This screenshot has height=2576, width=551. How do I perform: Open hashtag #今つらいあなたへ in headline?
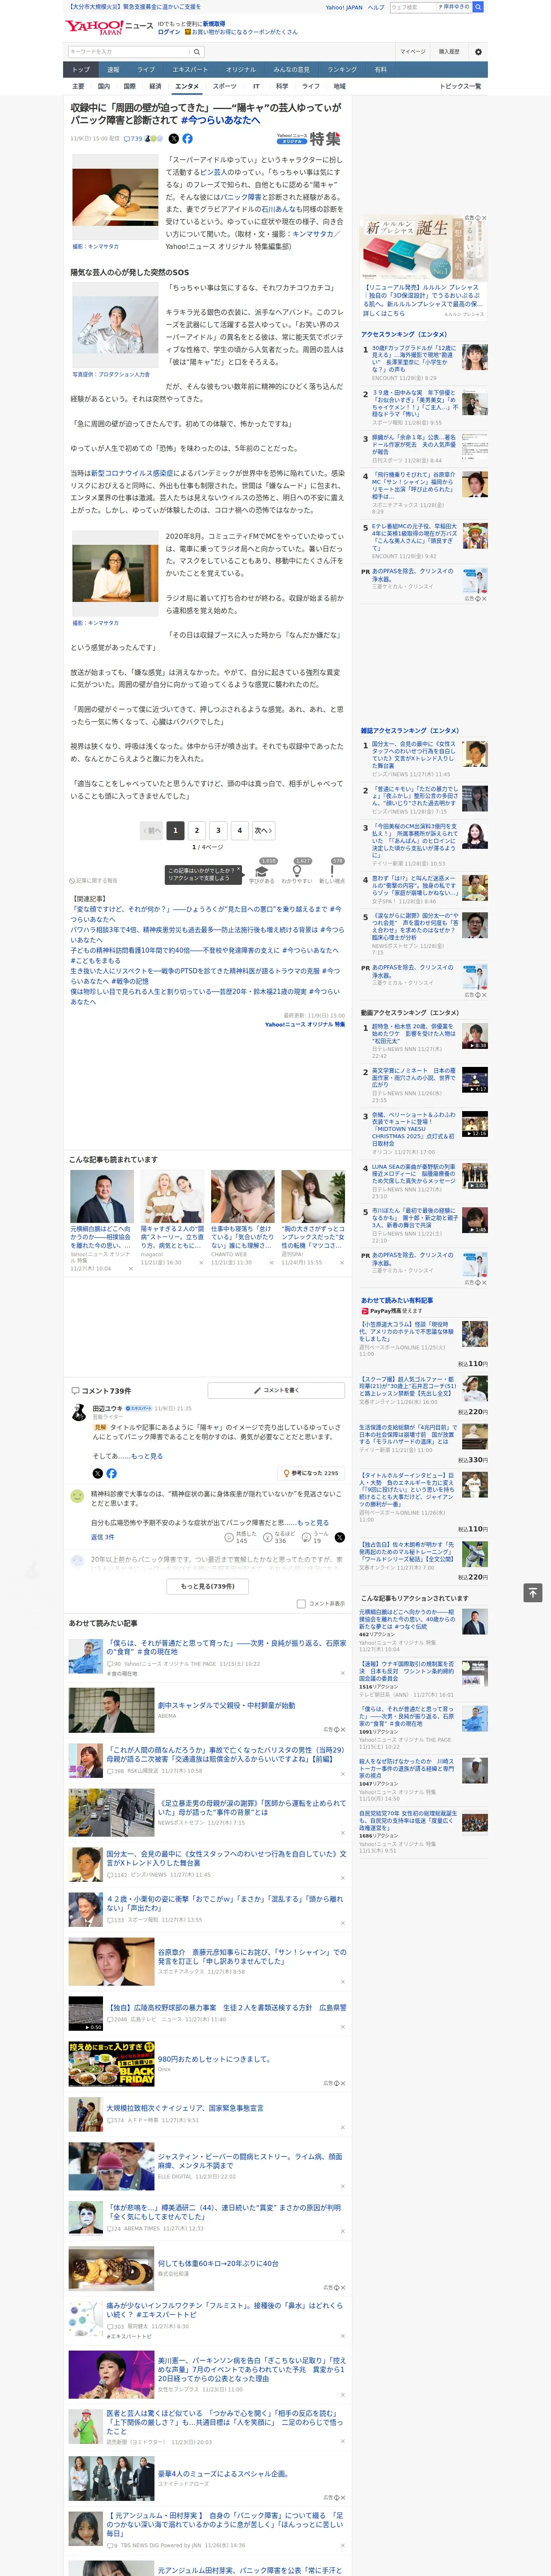pos(220,120)
